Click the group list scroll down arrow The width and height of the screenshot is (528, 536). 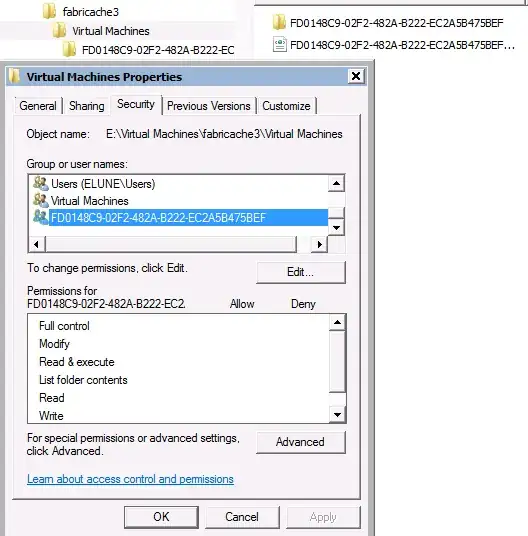pos(336,227)
